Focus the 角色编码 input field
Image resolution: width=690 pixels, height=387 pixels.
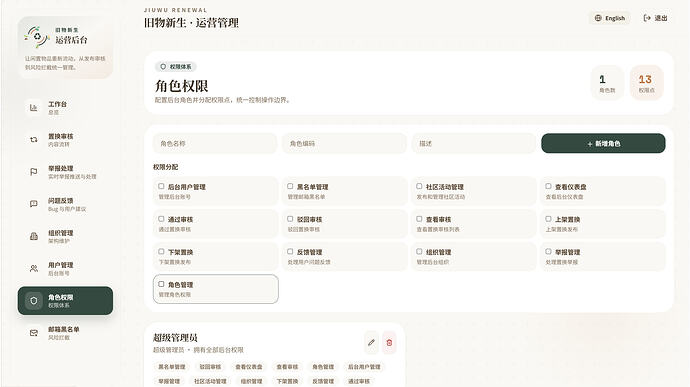[x=344, y=144]
